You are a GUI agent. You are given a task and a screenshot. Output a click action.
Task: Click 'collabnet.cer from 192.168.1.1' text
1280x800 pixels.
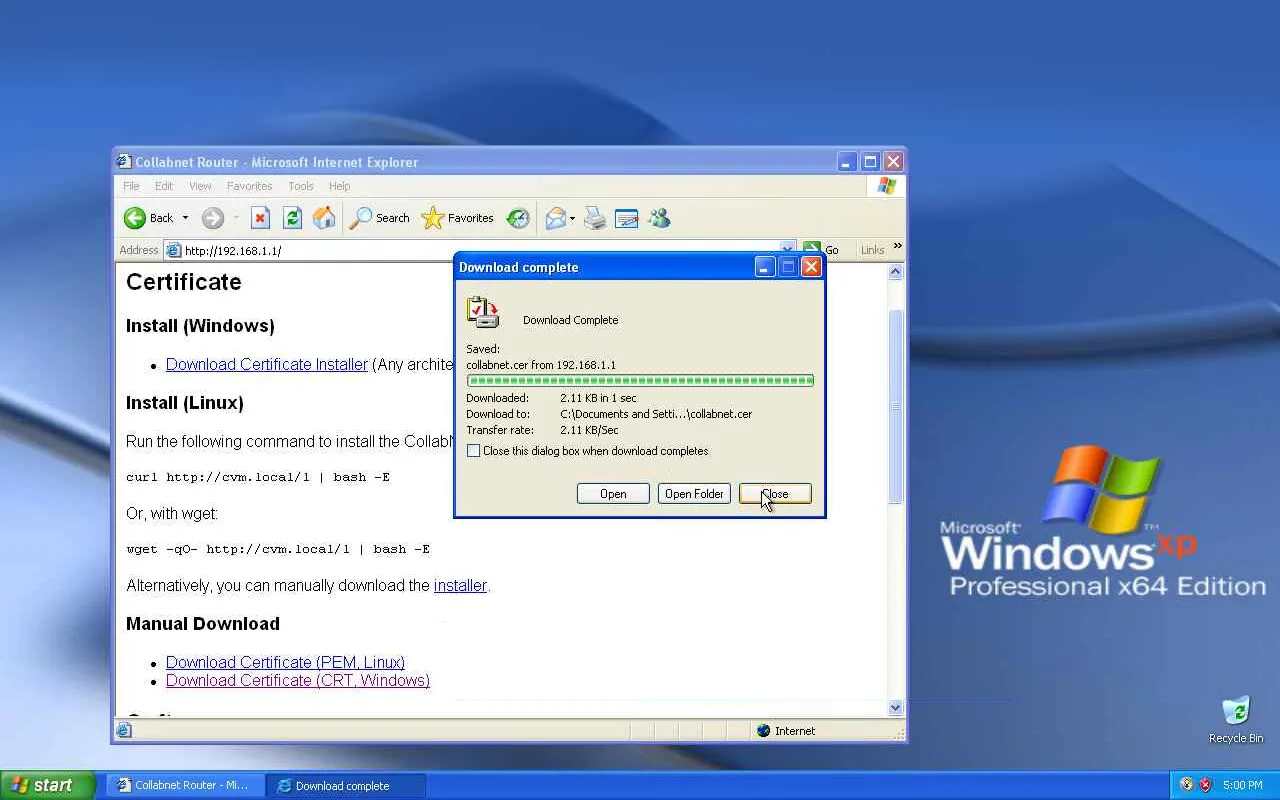(x=541, y=365)
